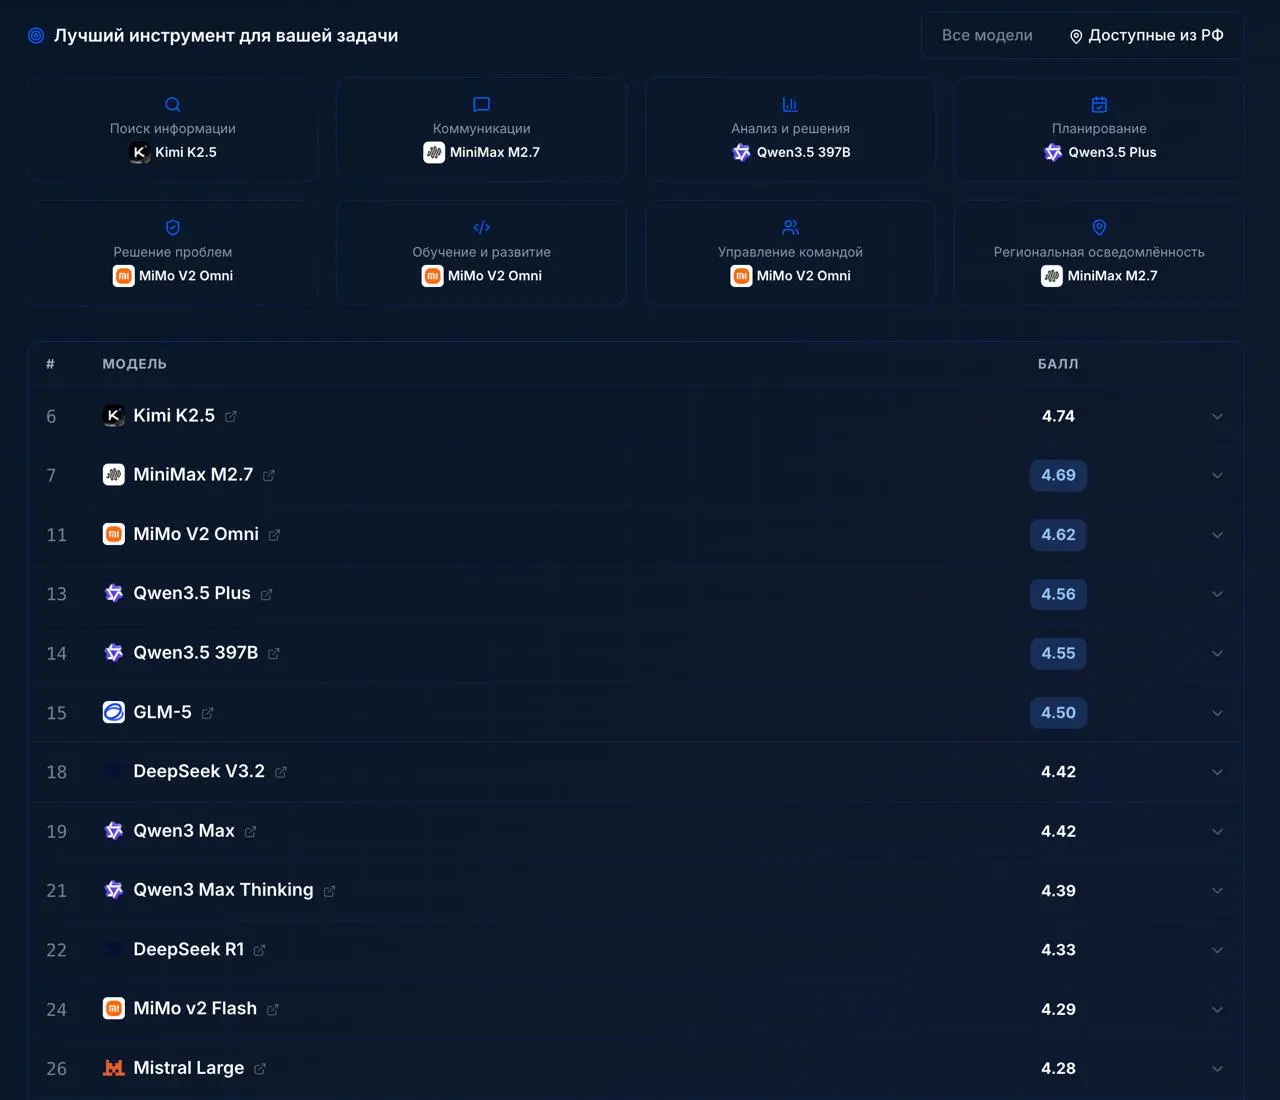
Task: Open external link icon next to MiMo V2 Omni row
Action: click(274, 535)
